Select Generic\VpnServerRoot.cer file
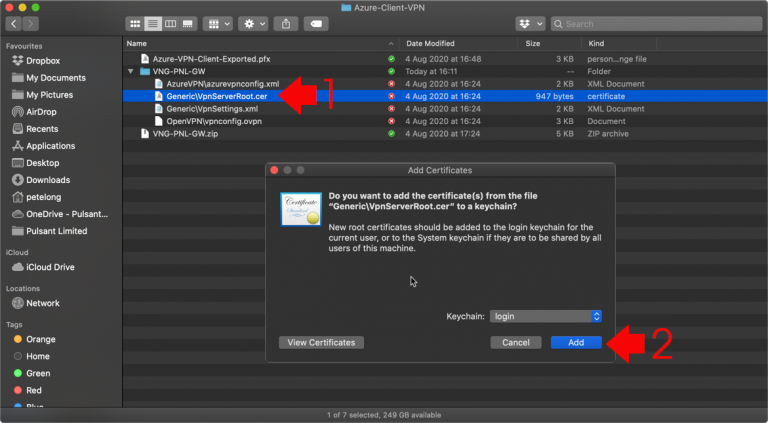768x423 pixels. click(216, 96)
